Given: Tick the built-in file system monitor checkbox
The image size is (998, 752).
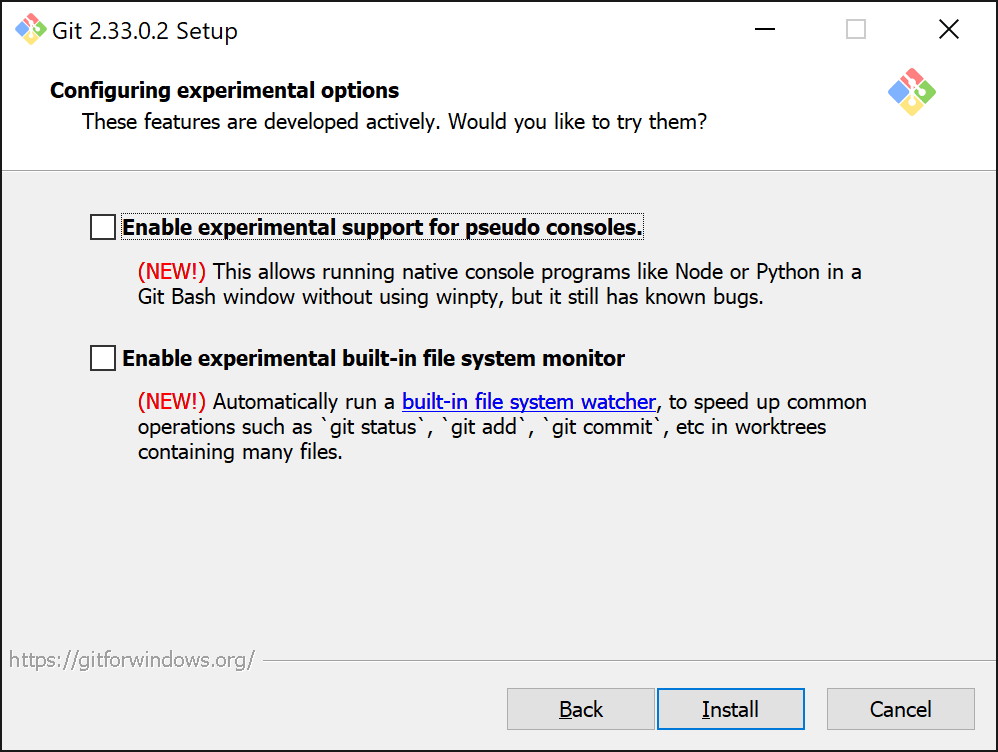Looking at the screenshot, I should (102, 358).
